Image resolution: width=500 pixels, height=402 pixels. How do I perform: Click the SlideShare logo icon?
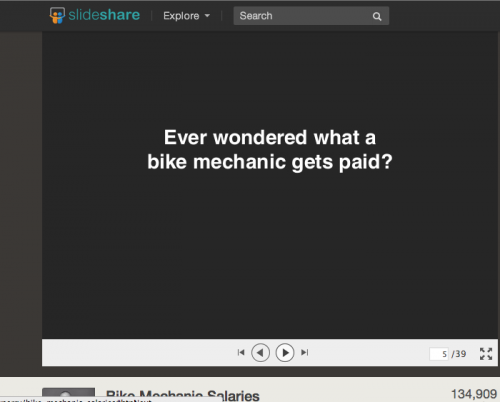(57, 15)
